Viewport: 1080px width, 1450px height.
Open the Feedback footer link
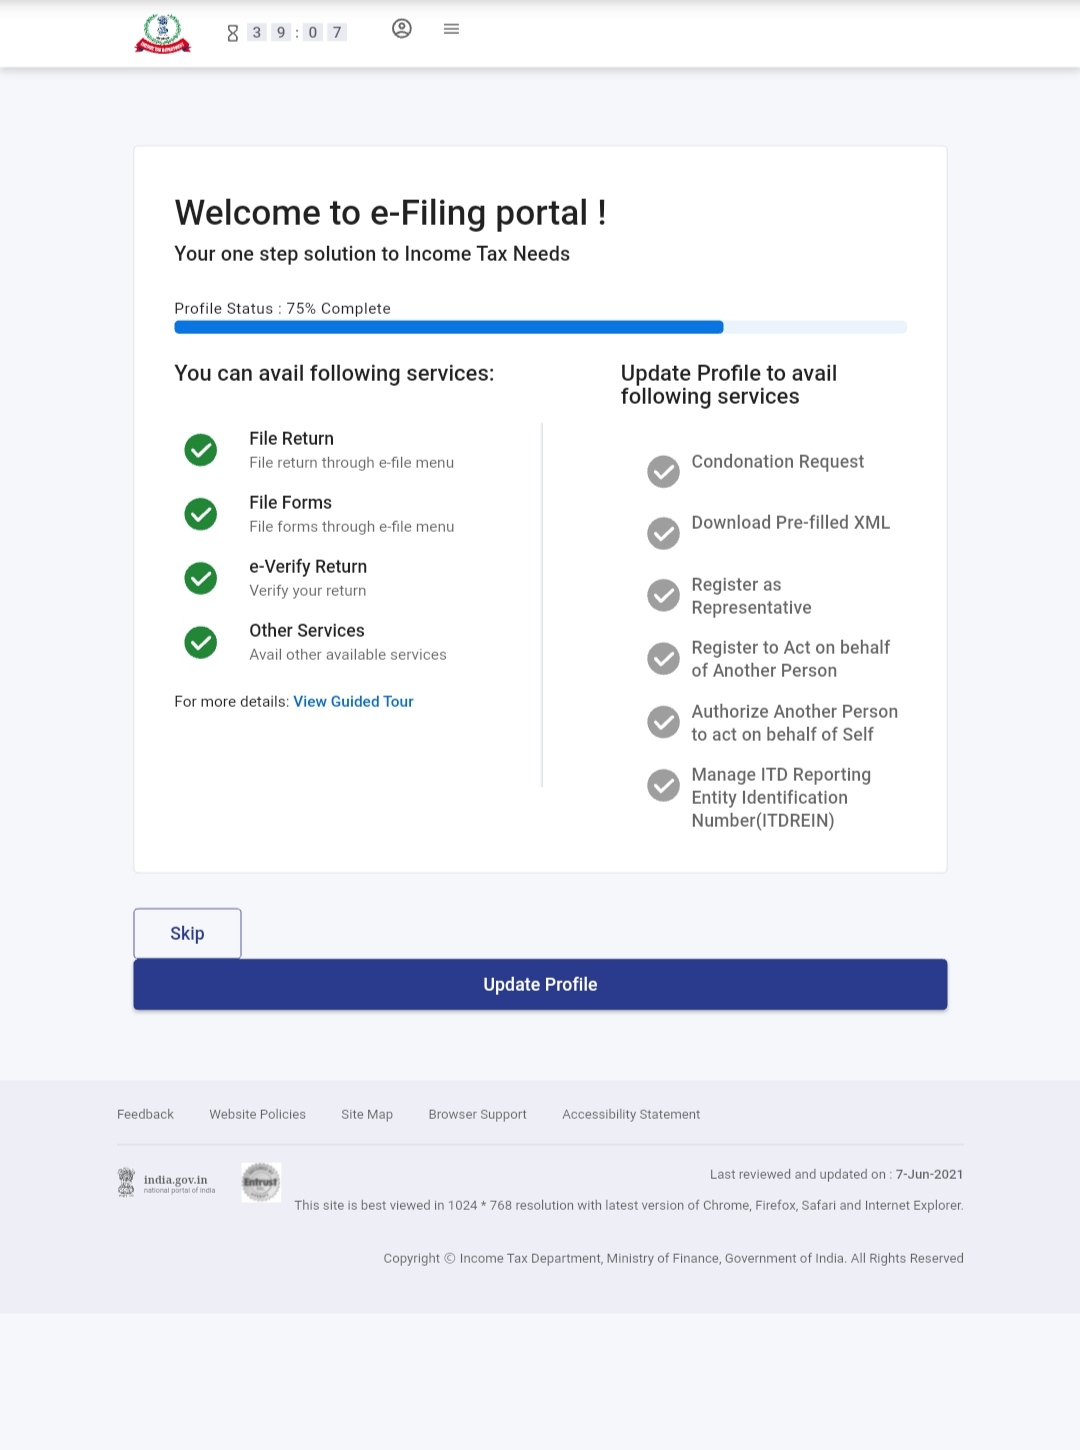click(x=145, y=1114)
